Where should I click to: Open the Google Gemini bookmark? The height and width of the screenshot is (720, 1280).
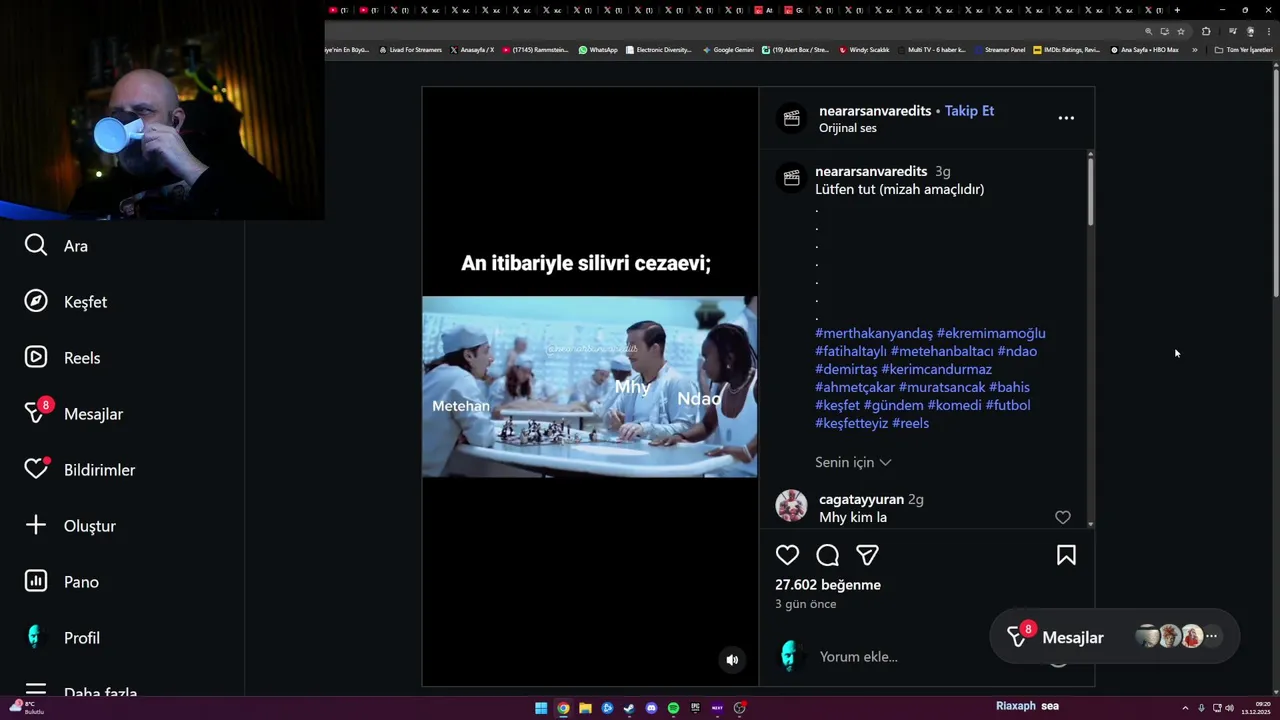pos(728,49)
